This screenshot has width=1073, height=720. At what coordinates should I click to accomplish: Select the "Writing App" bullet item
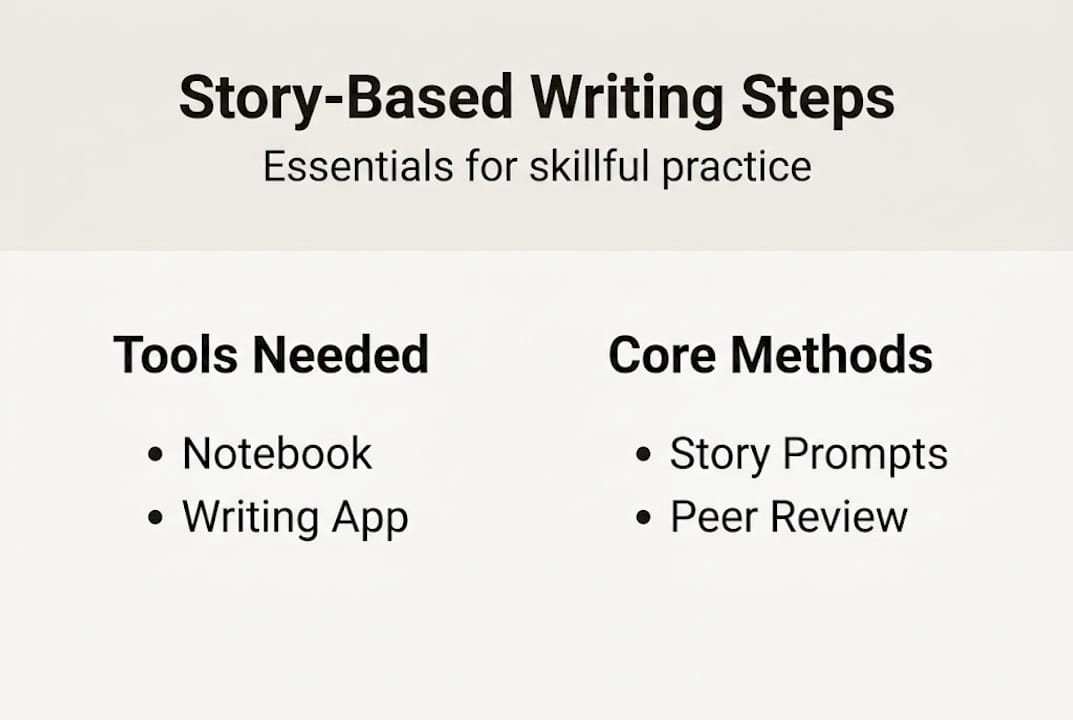(295, 518)
